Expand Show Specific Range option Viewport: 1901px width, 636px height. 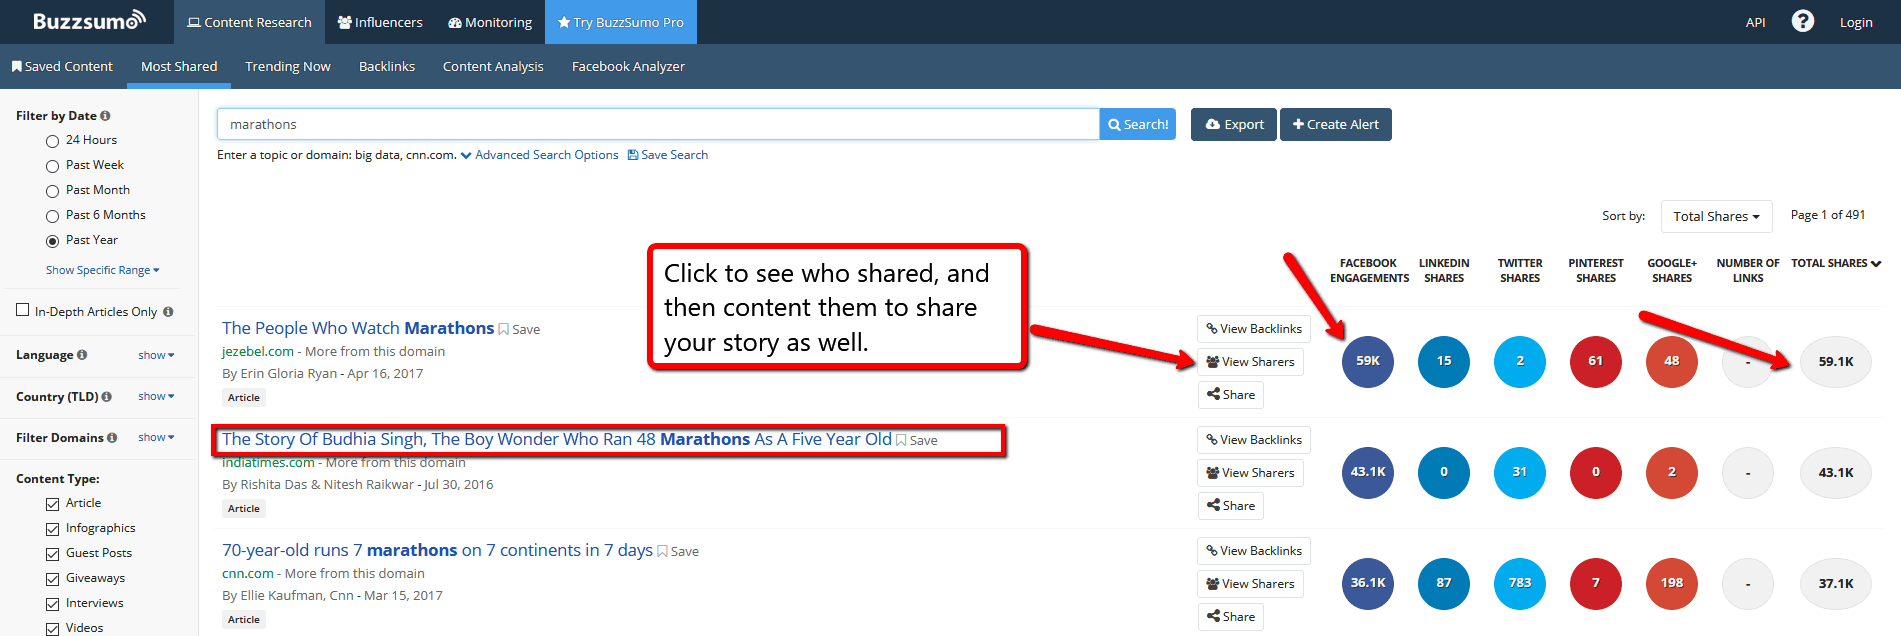tap(102, 270)
